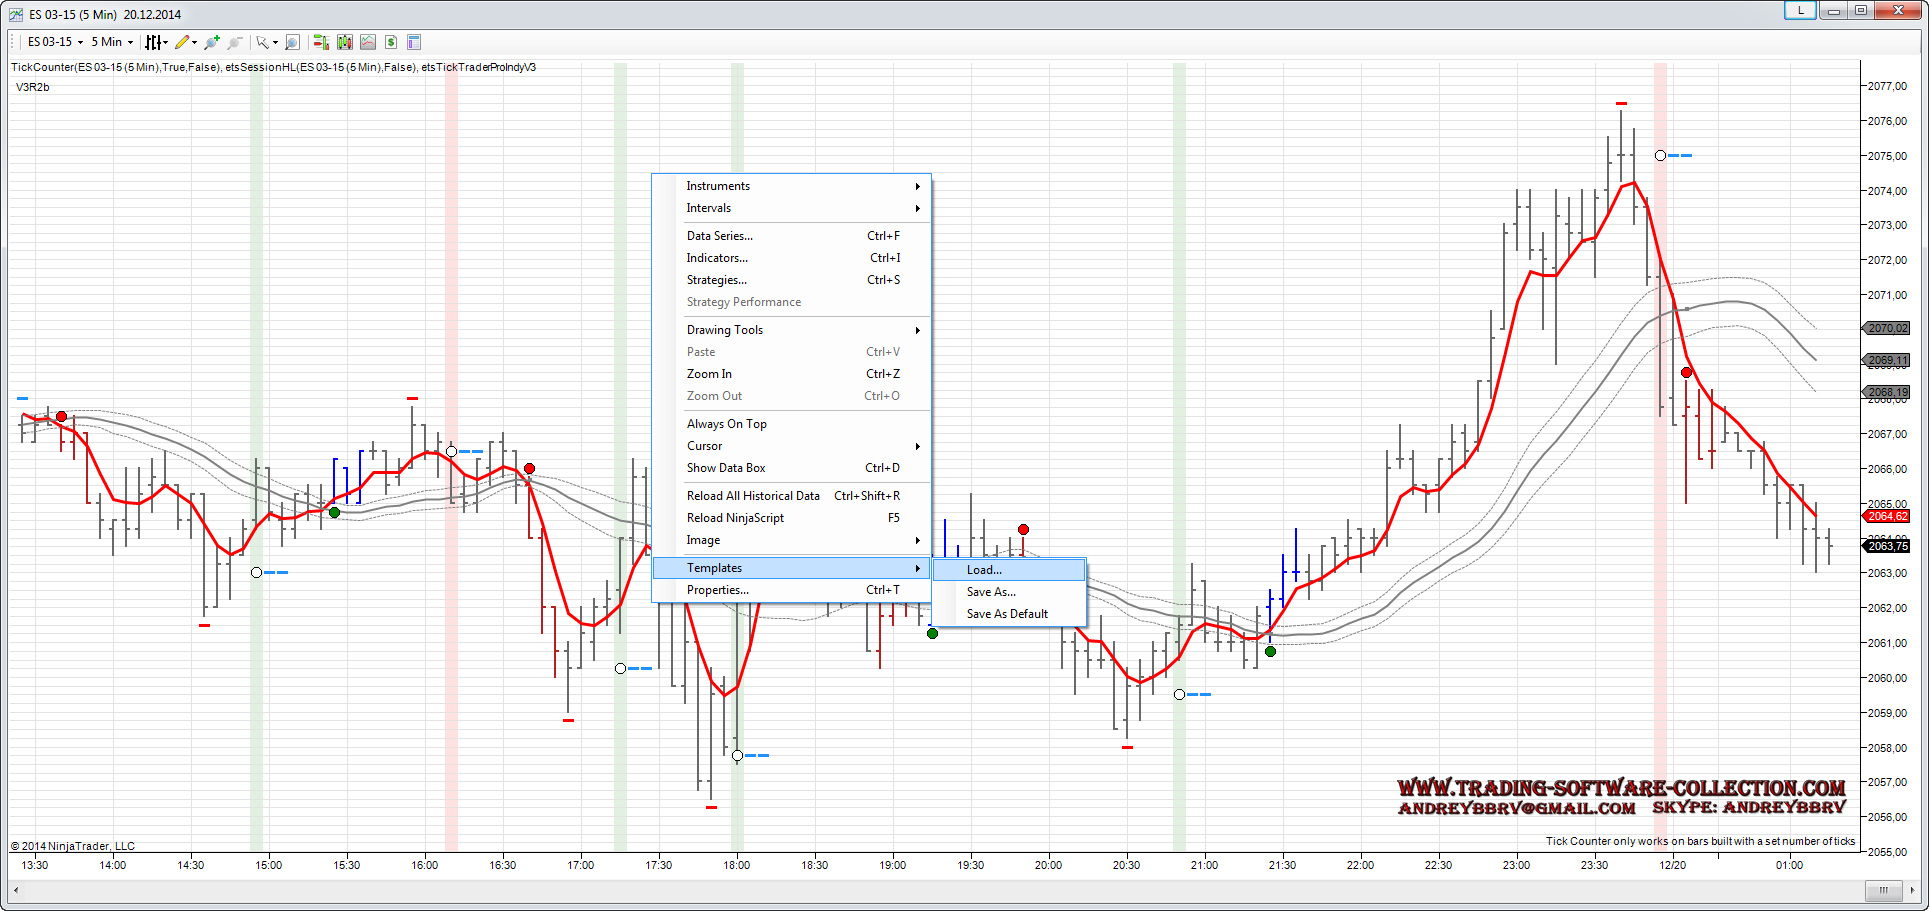Expand the Drawing Tools submenu

725,330
